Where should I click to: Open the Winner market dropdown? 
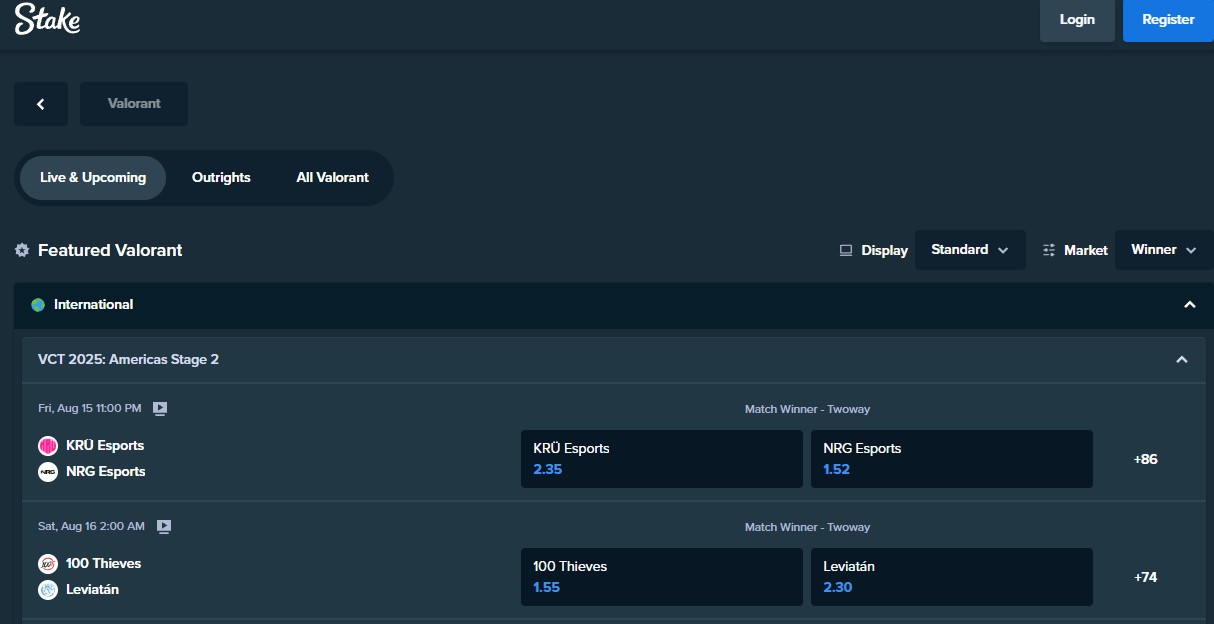1164,250
